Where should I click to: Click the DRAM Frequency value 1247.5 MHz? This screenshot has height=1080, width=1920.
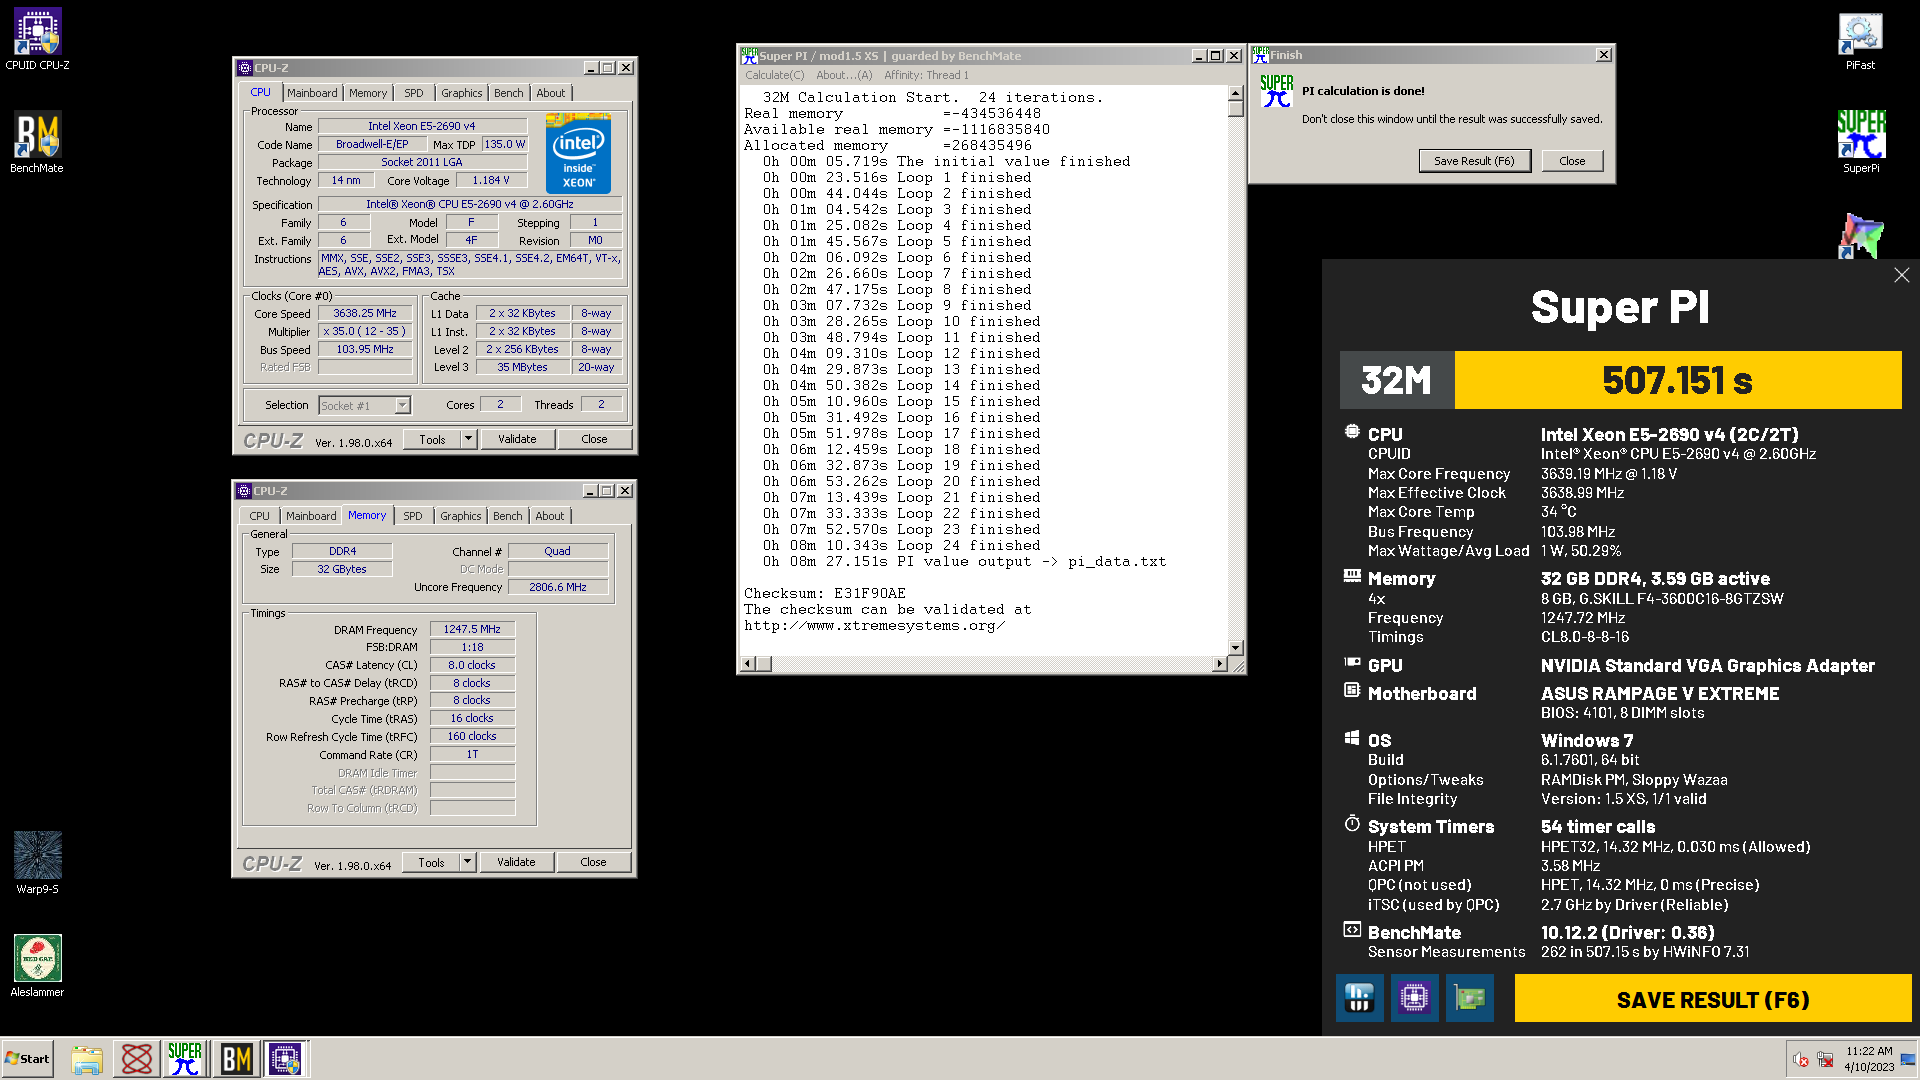(472, 629)
